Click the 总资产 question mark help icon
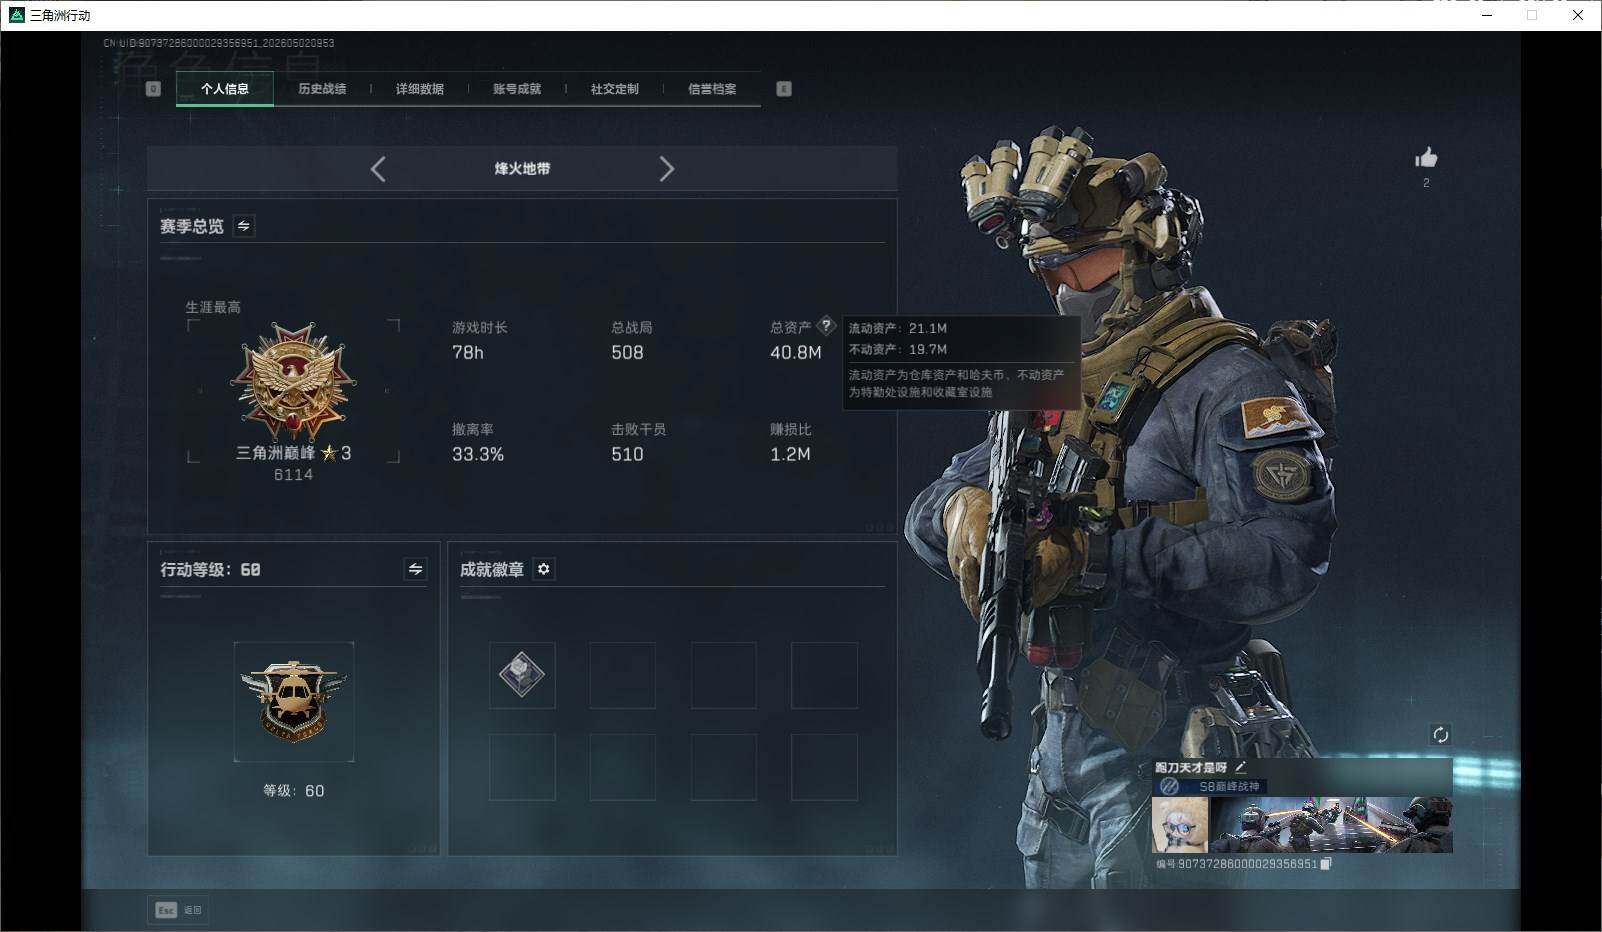Screen dimensions: 1602x932 [826, 325]
